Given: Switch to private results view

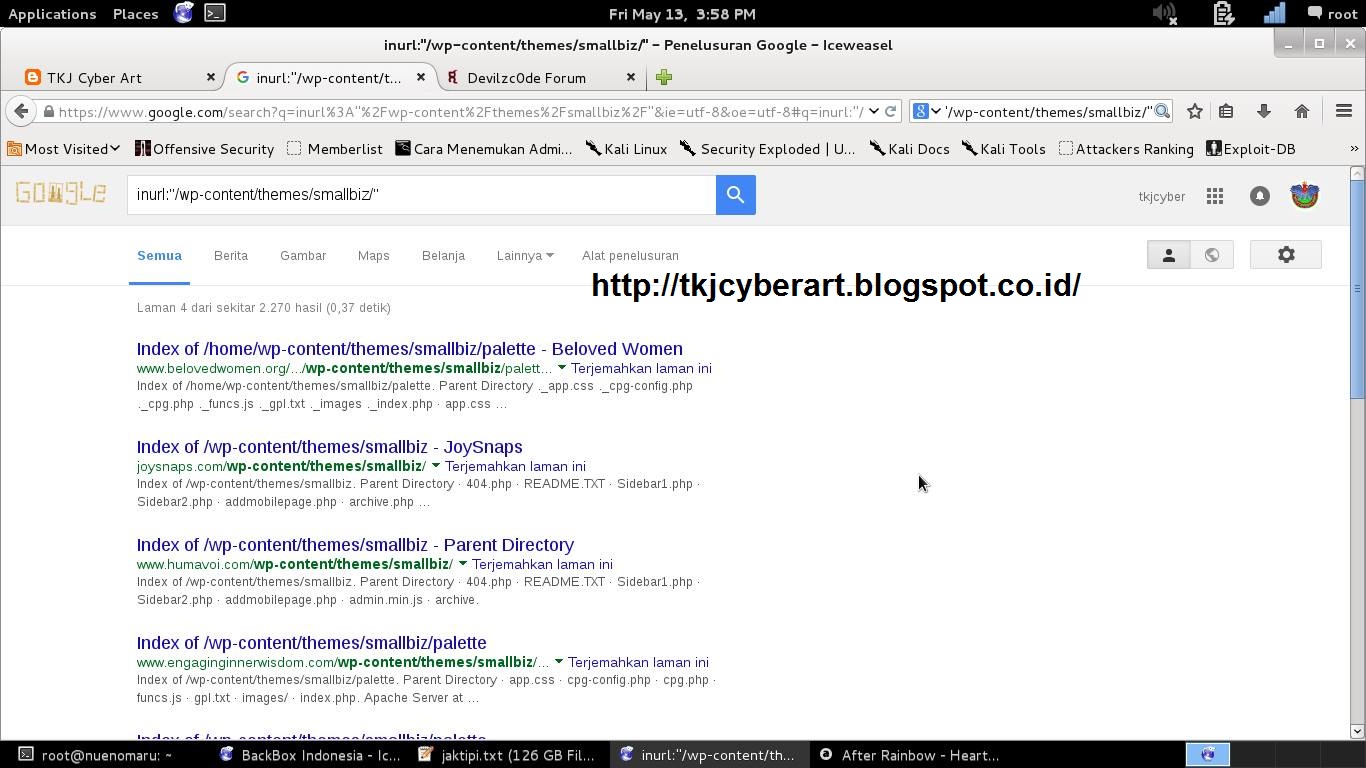Looking at the screenshot, I should (x=1168, y=255).
